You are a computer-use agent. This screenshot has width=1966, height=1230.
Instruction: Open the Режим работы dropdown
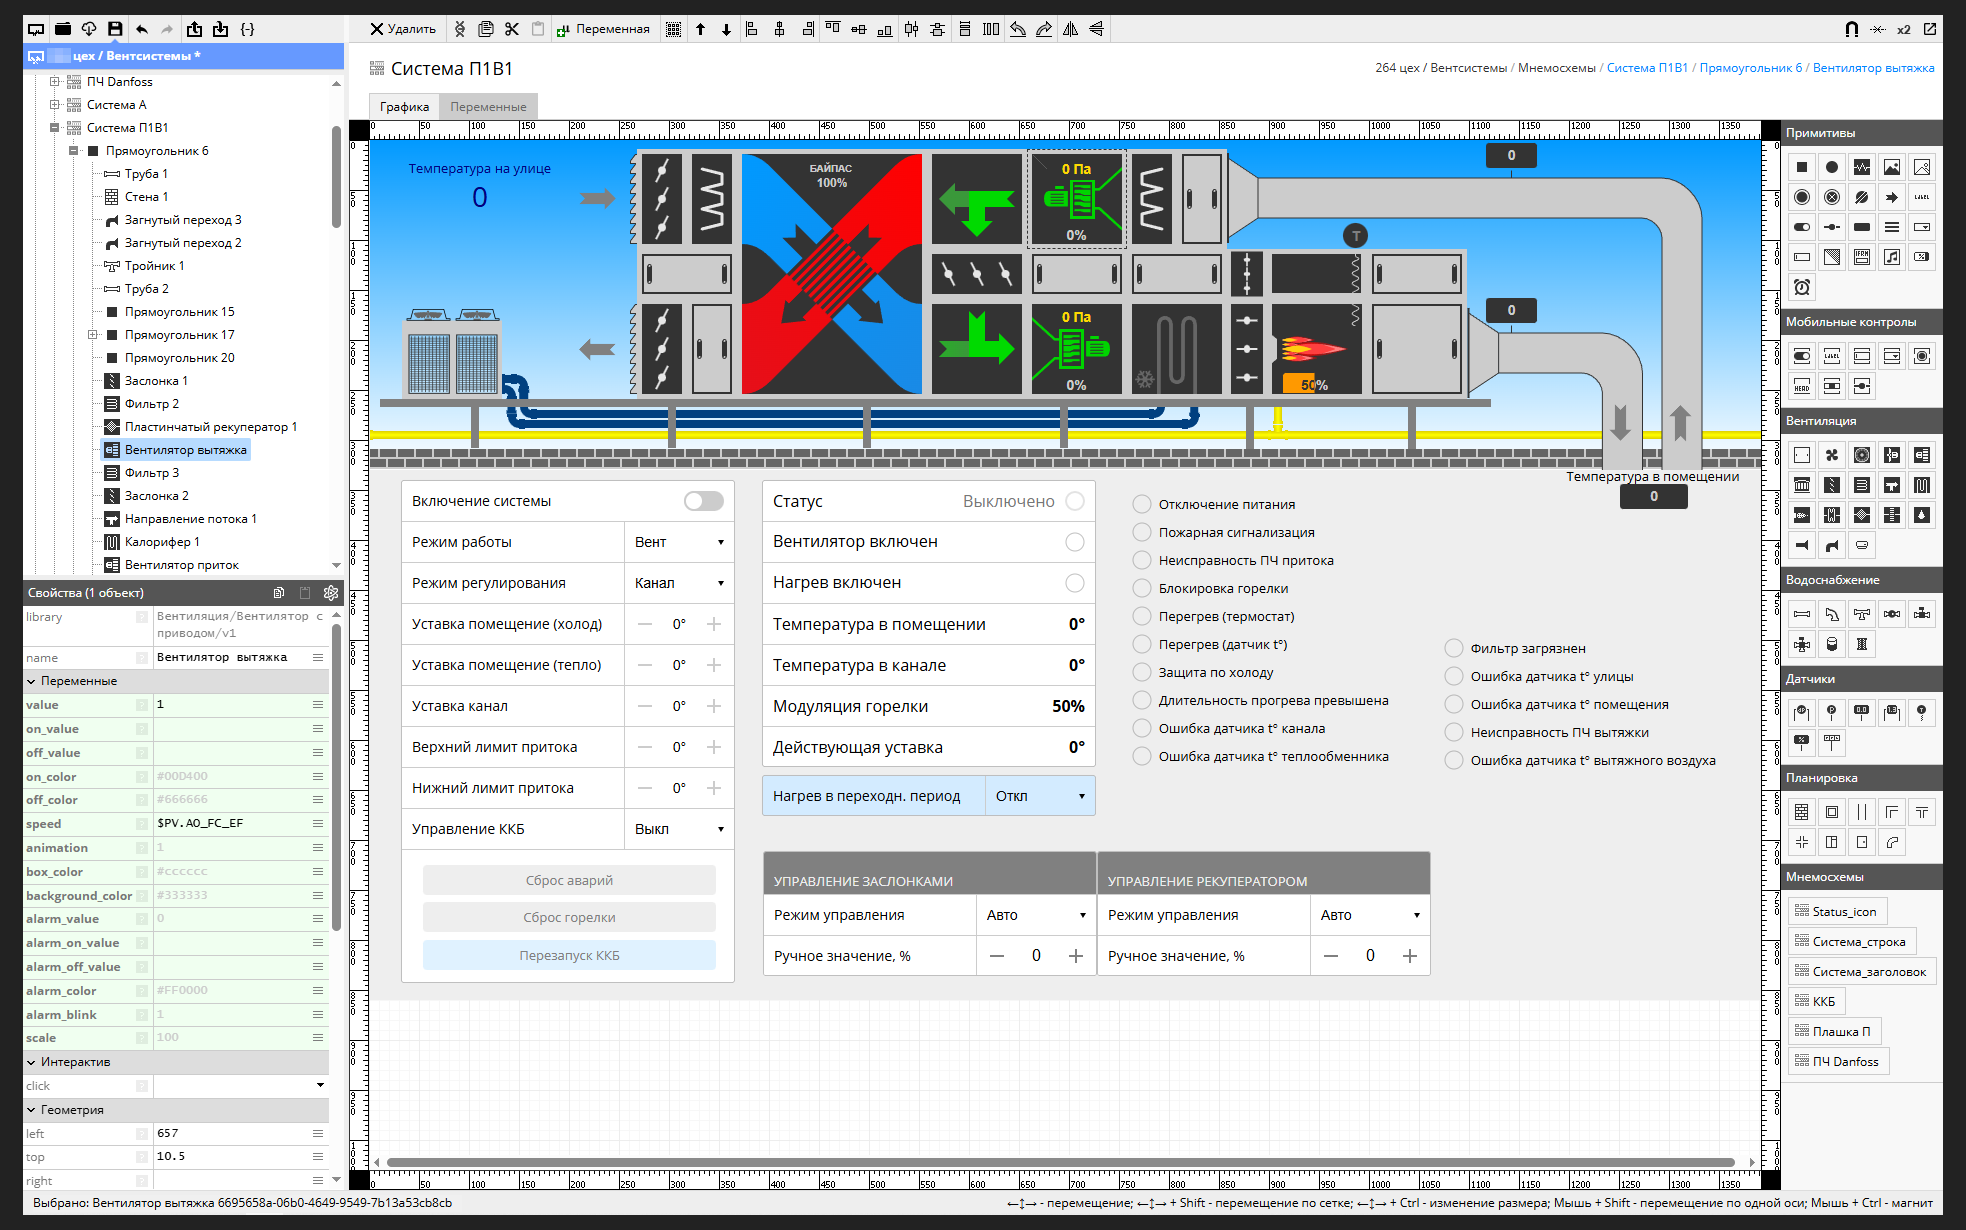click(x=679, y=542)
